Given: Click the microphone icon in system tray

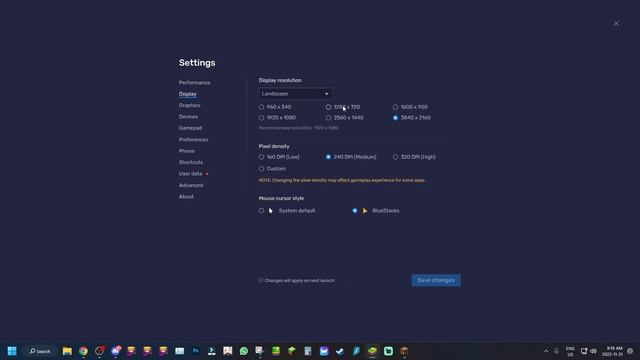Looking at the screenshot, I should 556,351.
